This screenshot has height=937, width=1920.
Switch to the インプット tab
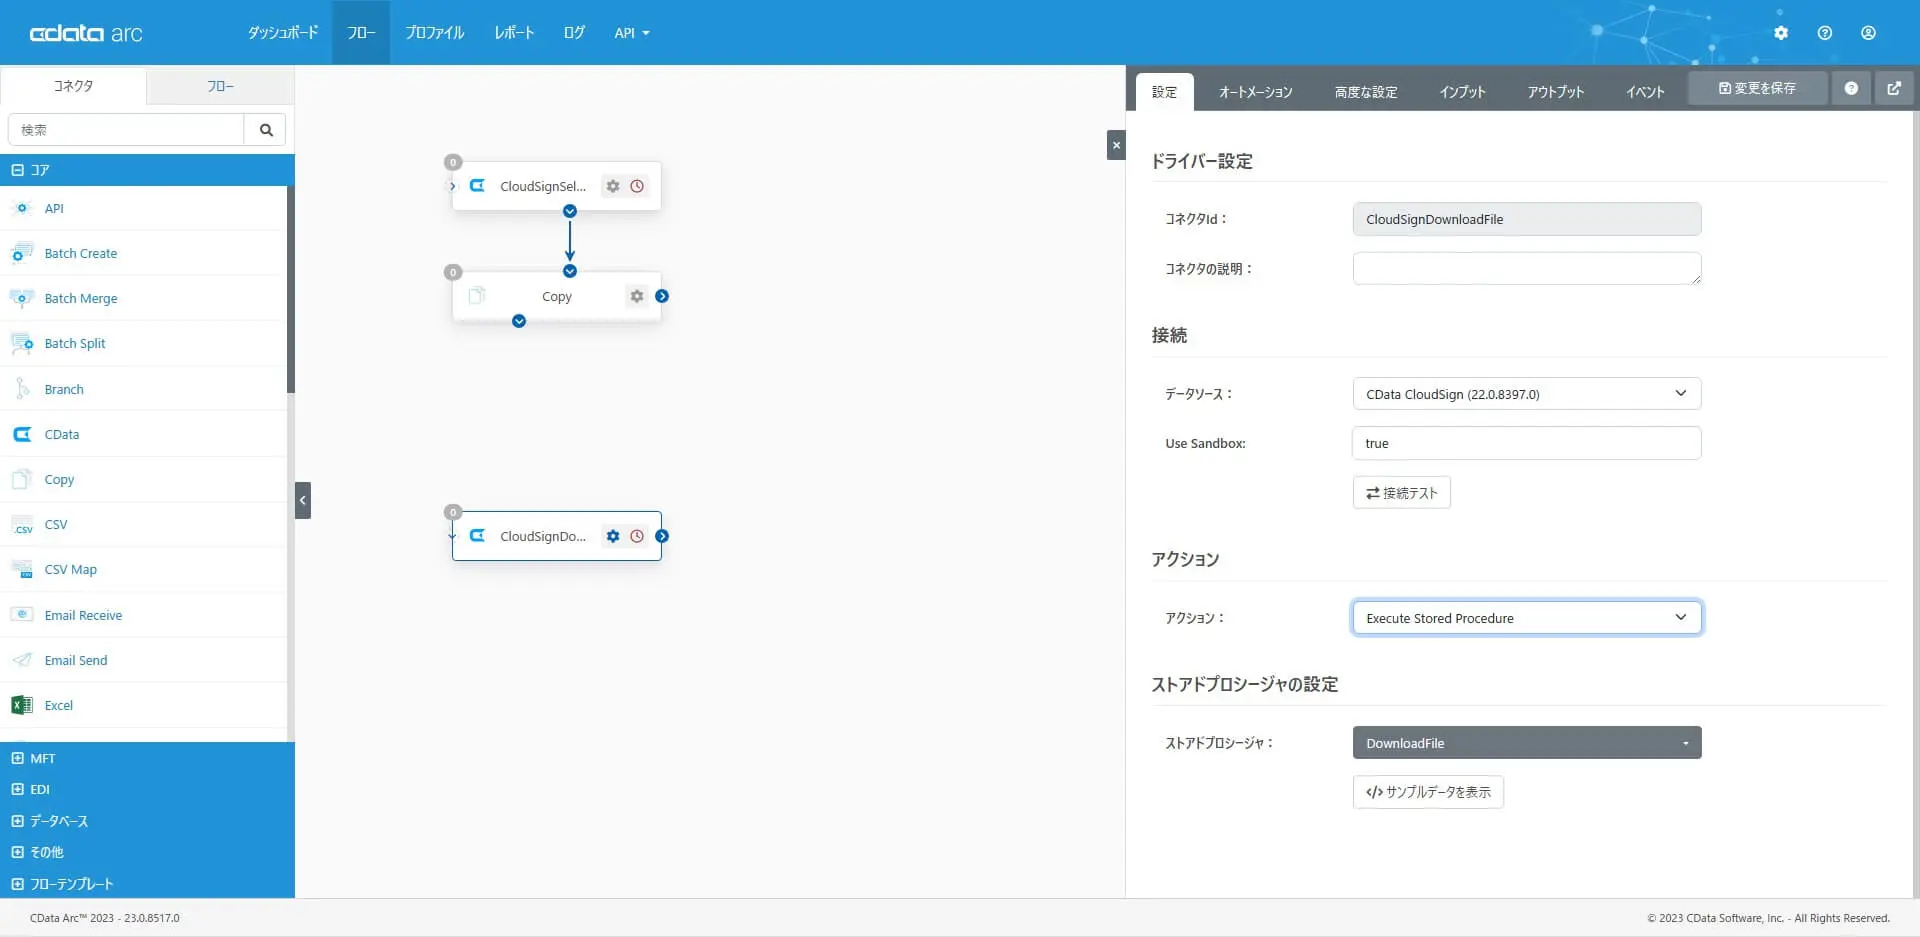[x=1462, y=92]
